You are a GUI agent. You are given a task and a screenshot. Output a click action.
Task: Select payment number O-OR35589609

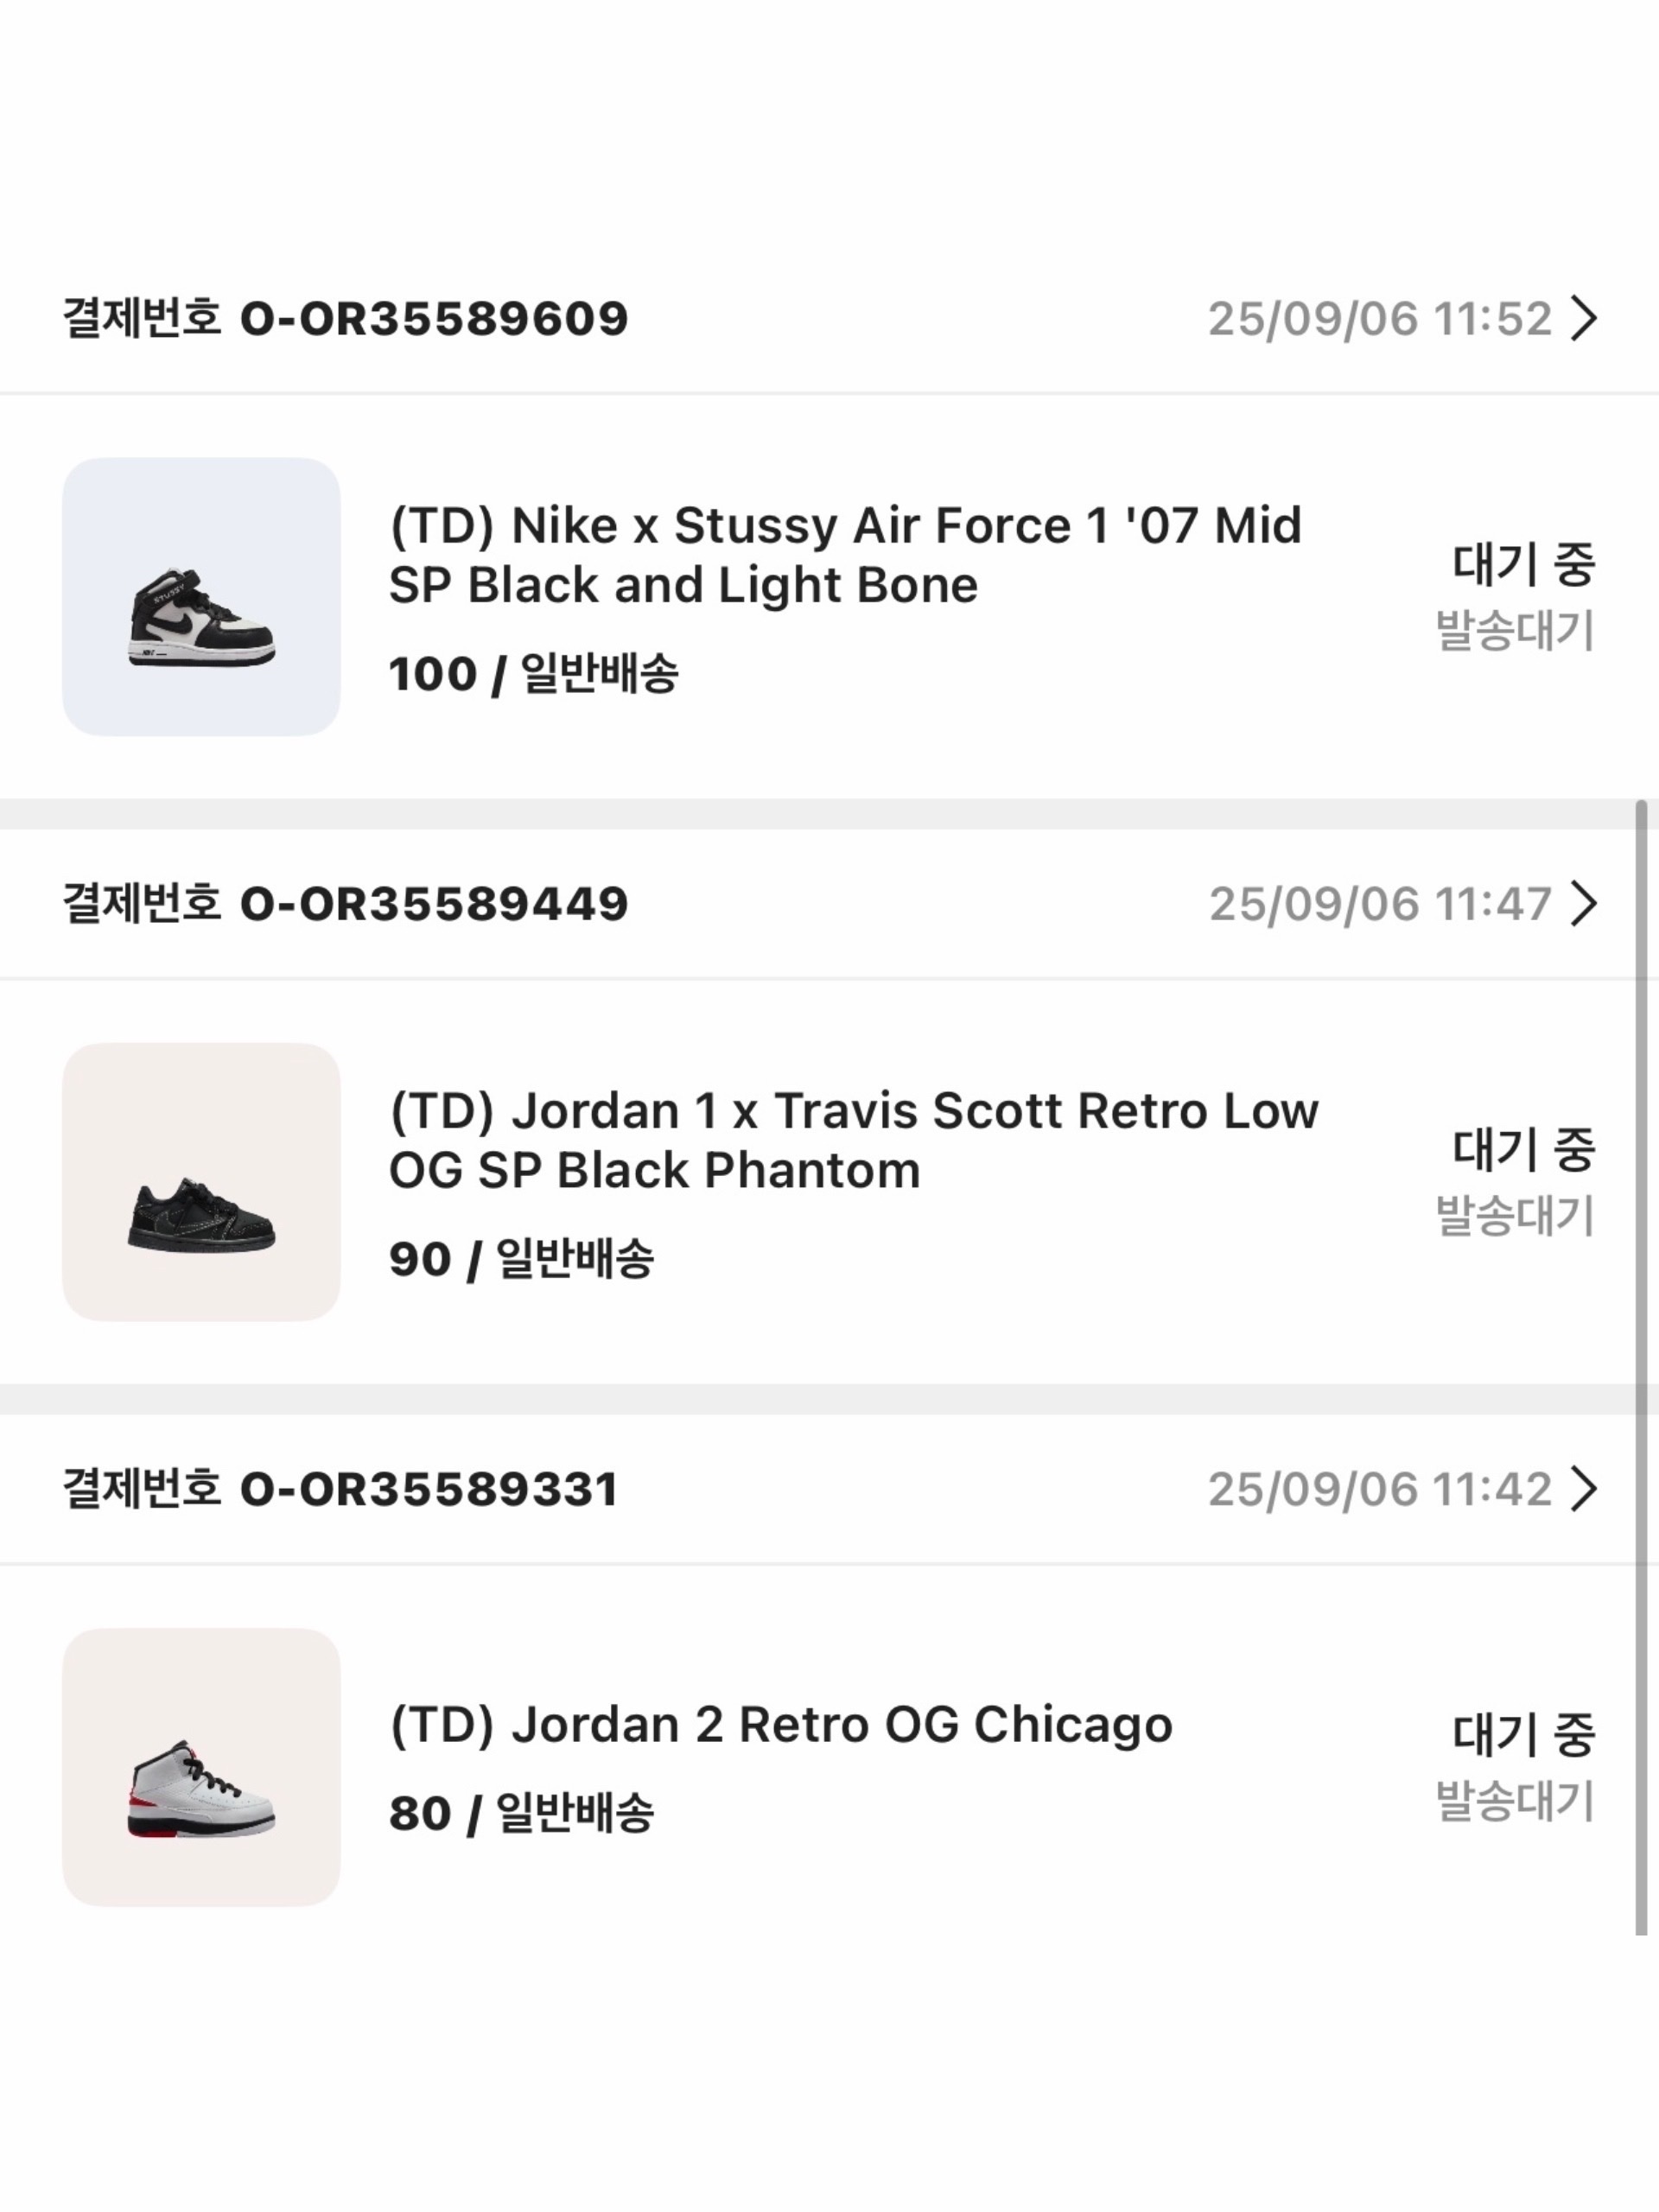coord(434,319)
